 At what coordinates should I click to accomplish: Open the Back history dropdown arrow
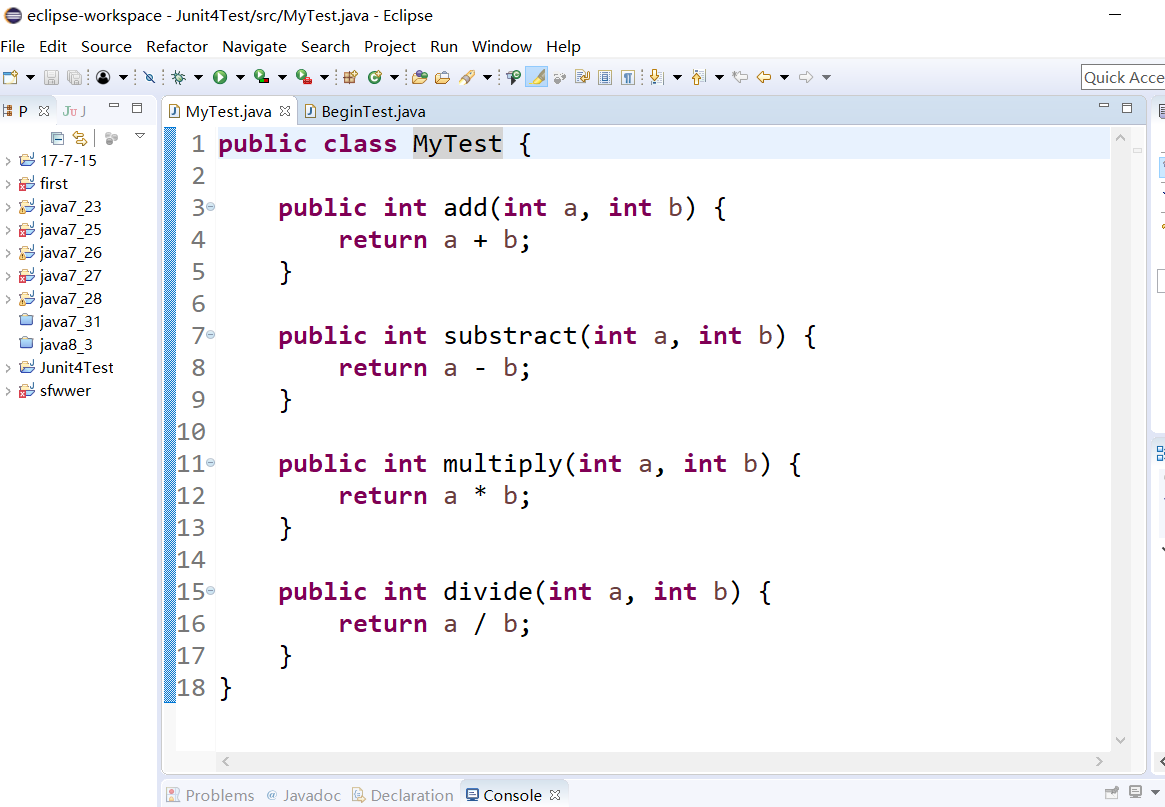(x=784, y=77)
